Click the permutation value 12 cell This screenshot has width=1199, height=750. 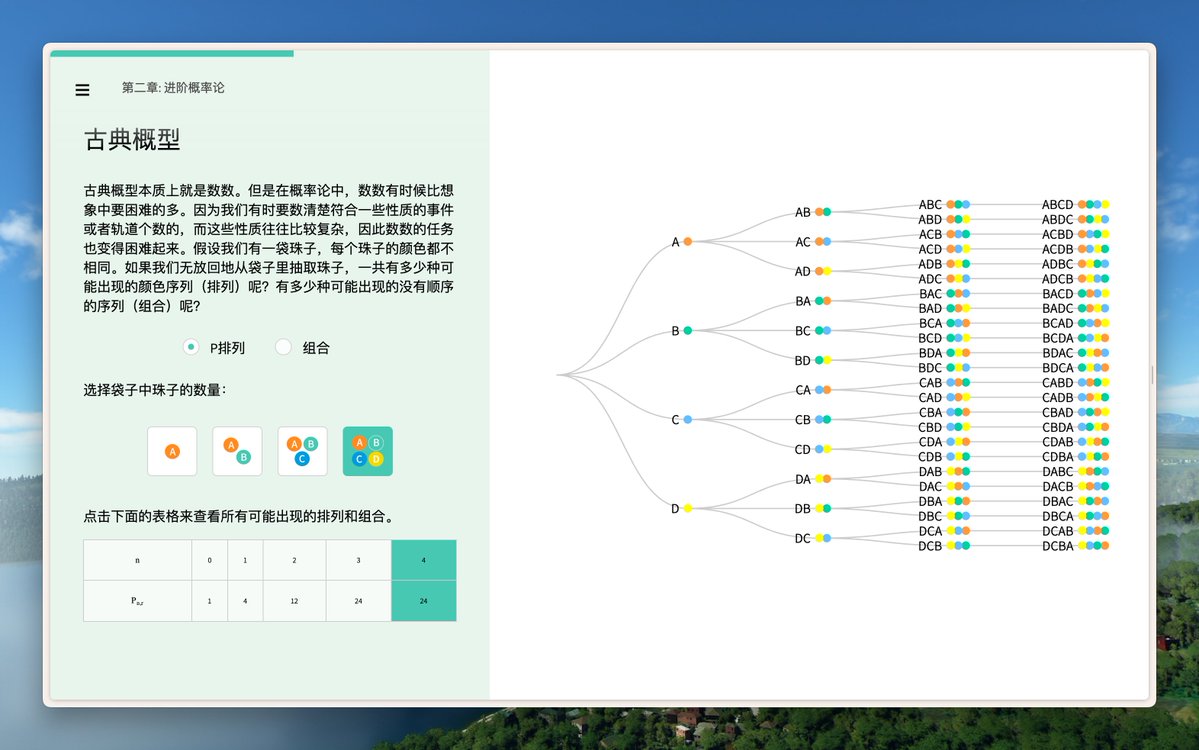[294, 601]
